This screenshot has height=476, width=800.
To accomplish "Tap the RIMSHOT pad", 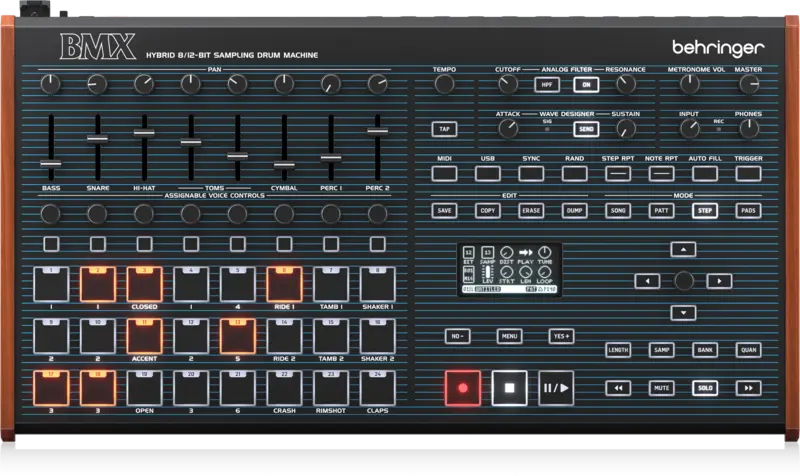I will 331,388.
